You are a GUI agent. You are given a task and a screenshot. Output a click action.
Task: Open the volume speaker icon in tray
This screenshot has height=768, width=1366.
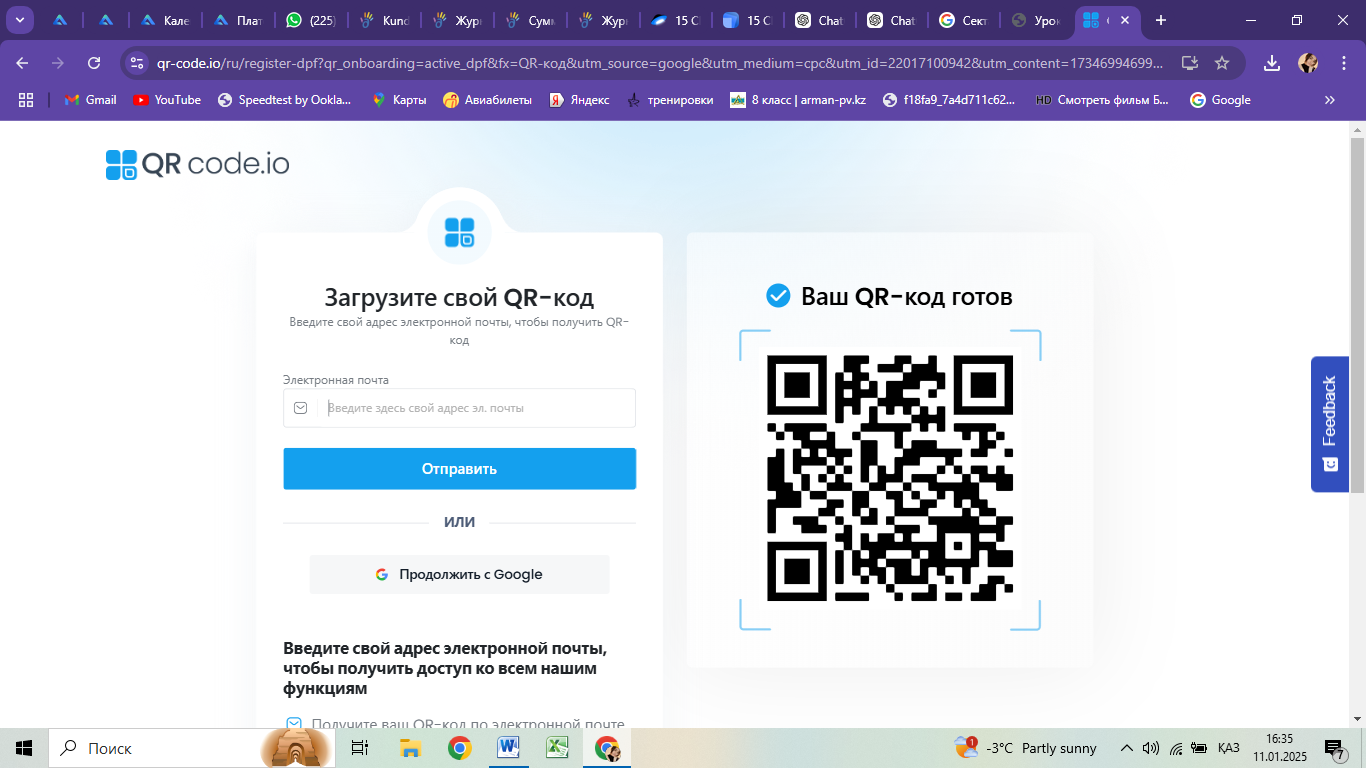[1151, 748]
